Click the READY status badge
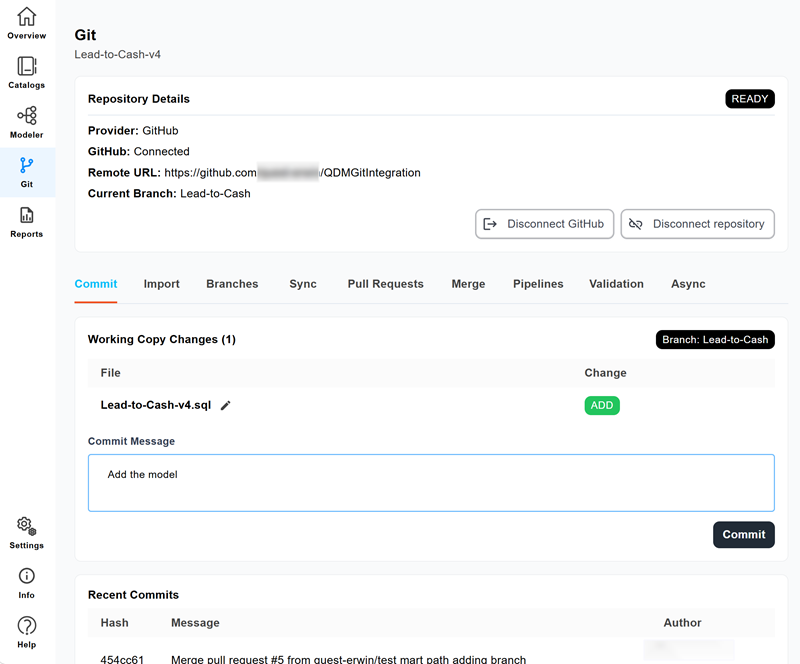Viewport: 800px width, 664px height. (x=750, y=99)
